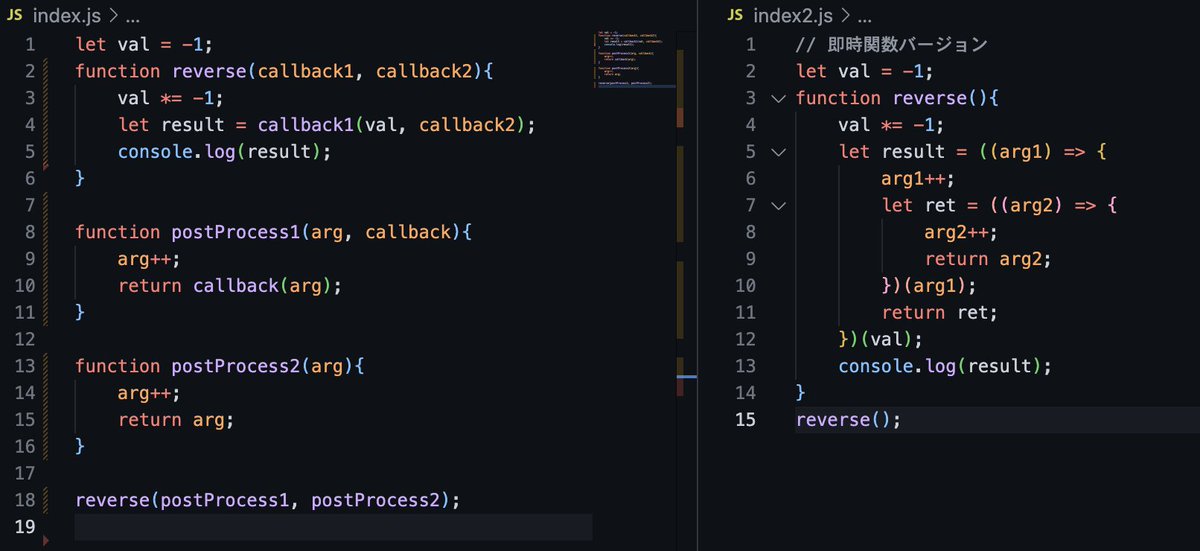
Task: Click 'arg++;' on line 9 of index.js
Action: (x=150, y=259)
